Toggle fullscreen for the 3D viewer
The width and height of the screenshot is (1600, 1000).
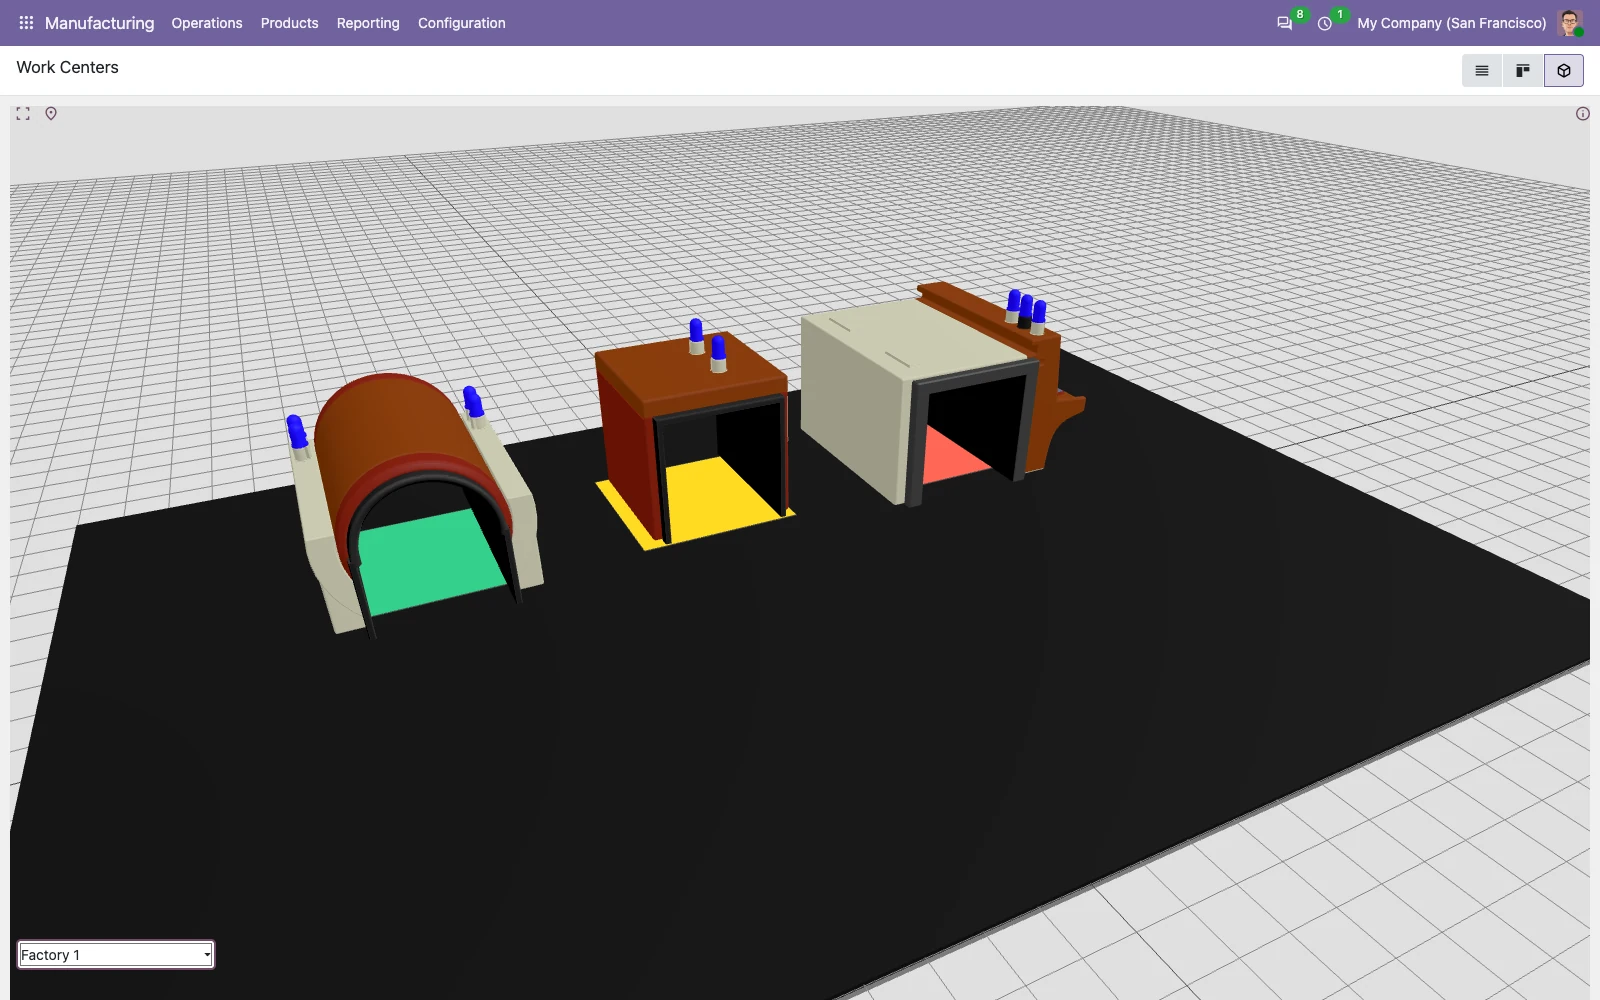tap(23, 114)
